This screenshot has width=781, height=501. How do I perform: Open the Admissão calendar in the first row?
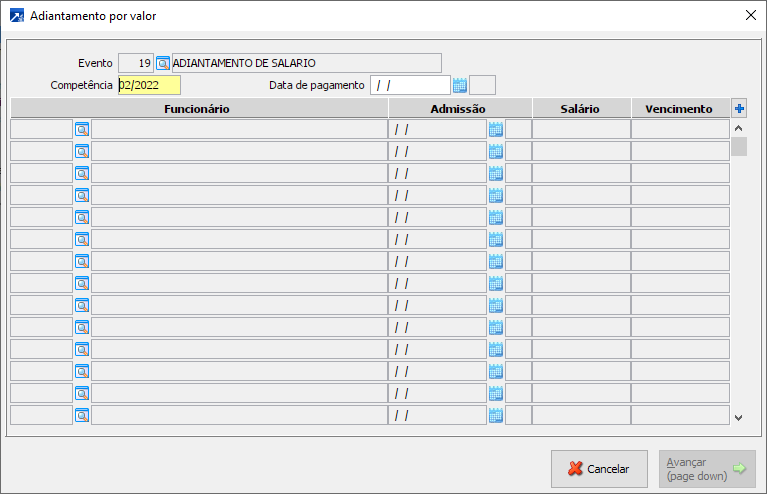point(496,129)
